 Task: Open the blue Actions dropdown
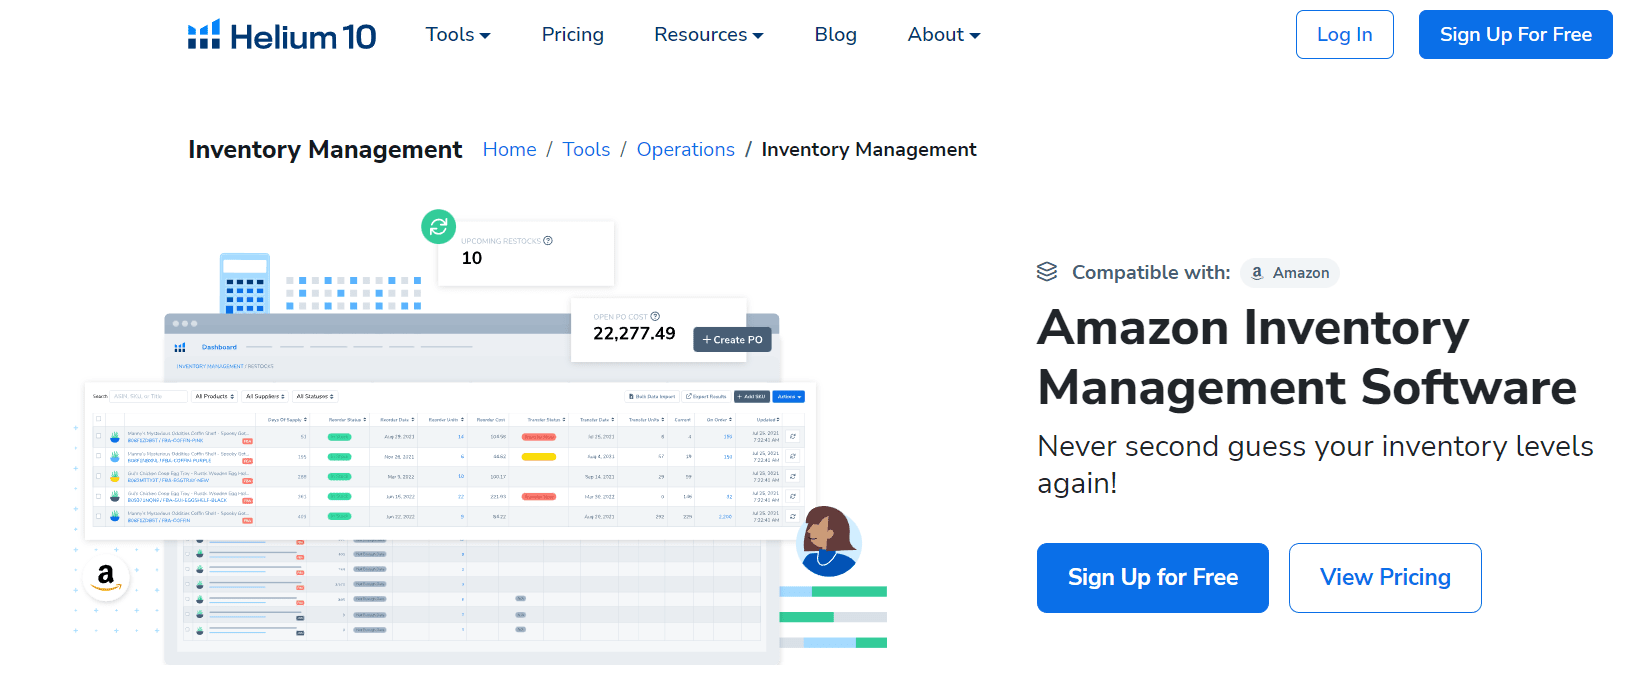coord(789,396)
